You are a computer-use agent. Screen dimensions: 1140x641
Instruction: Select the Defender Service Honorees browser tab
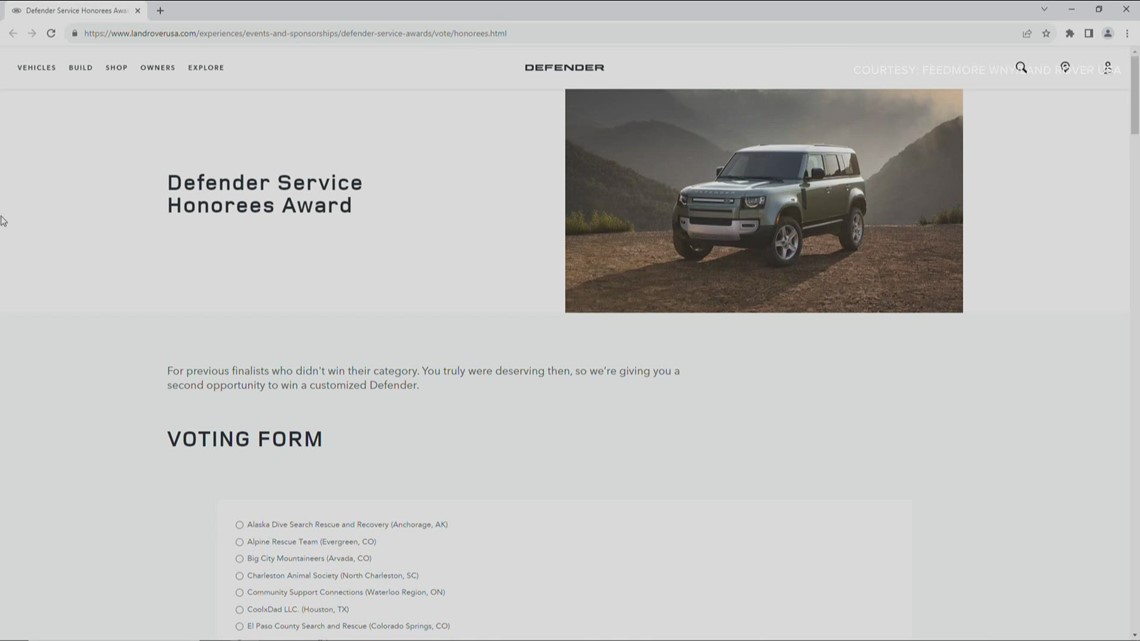coord(76,11)
